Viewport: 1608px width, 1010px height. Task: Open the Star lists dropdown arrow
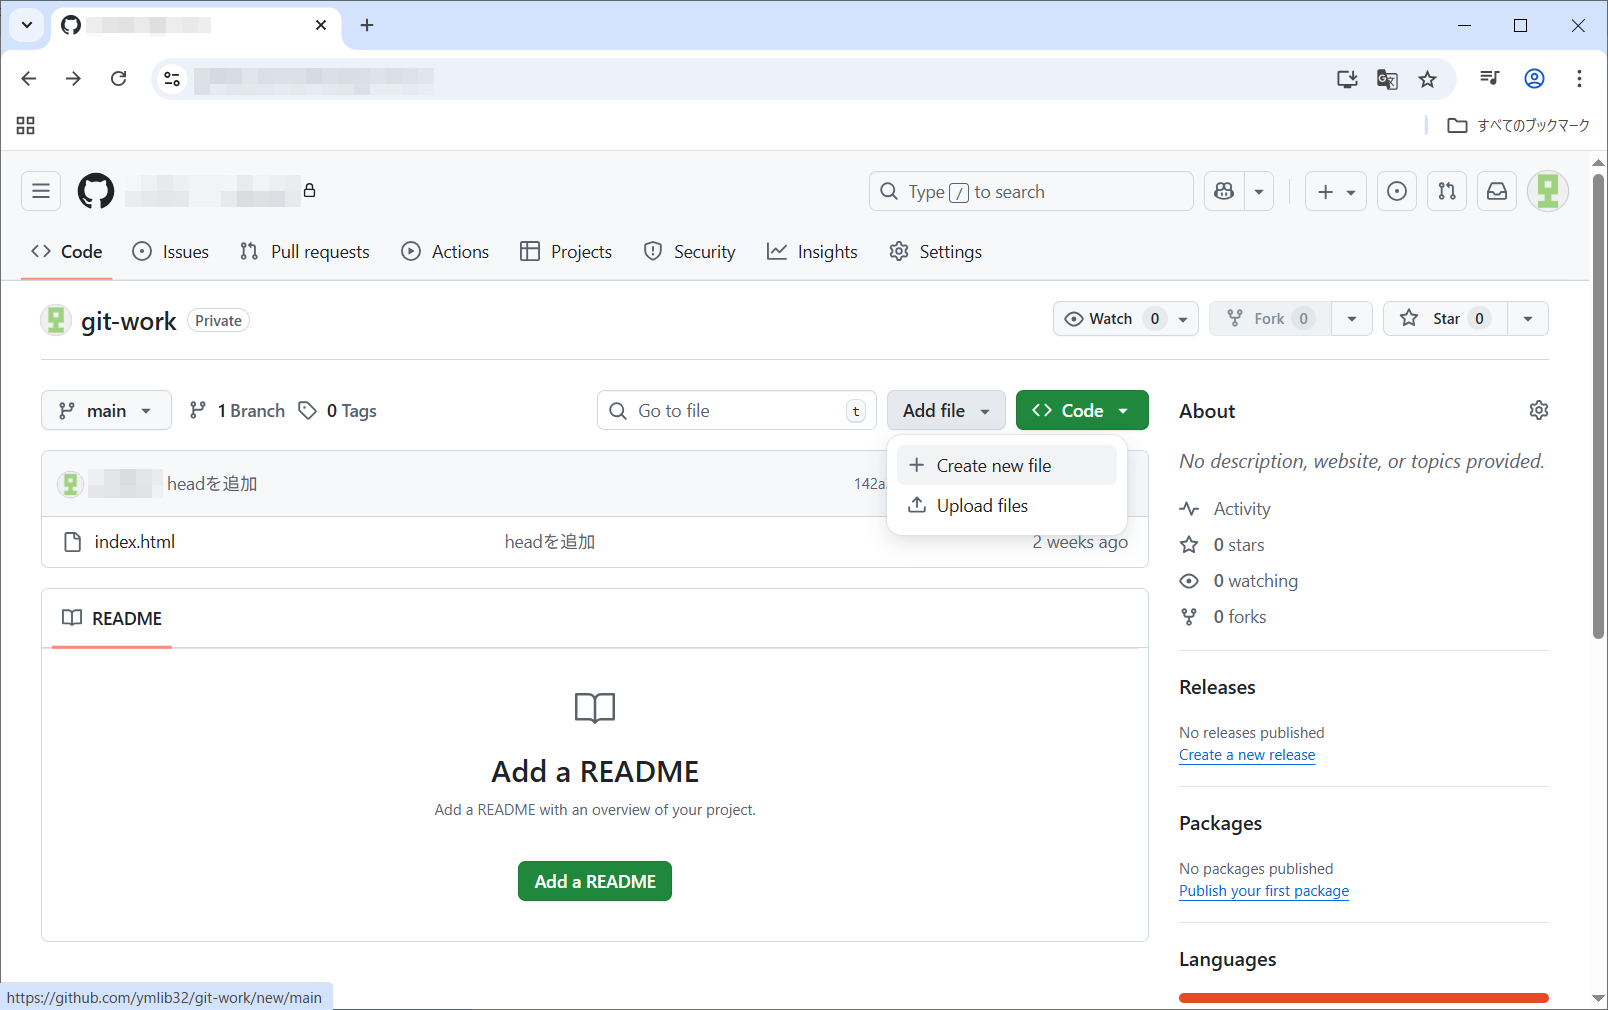tap(1527, 319)
